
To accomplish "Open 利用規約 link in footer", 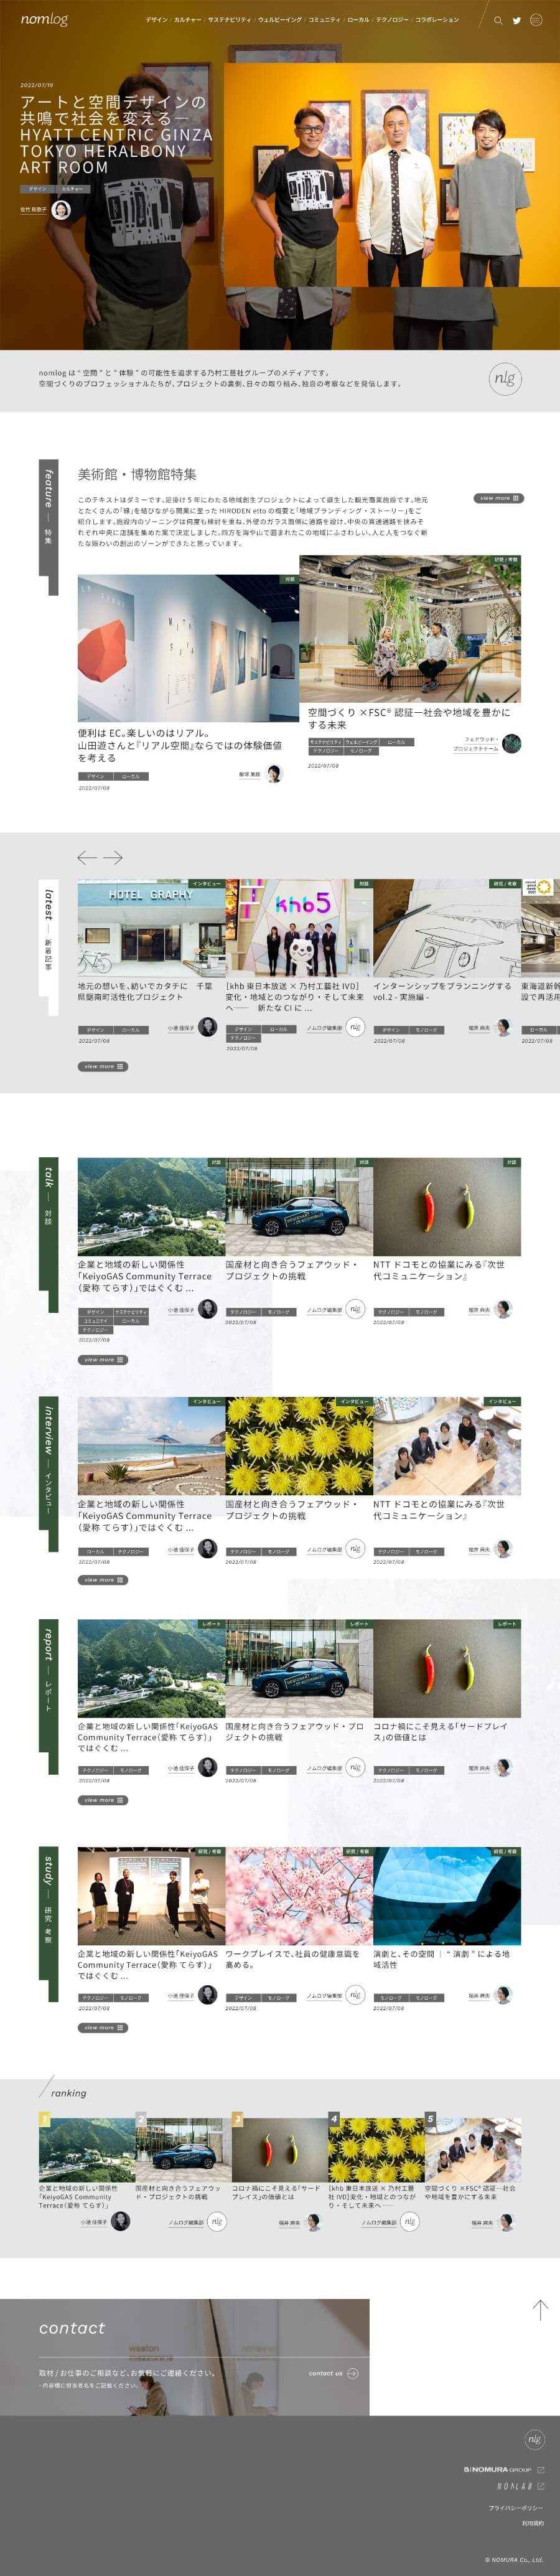I will pyautogui.click(x=533, y=2523).
